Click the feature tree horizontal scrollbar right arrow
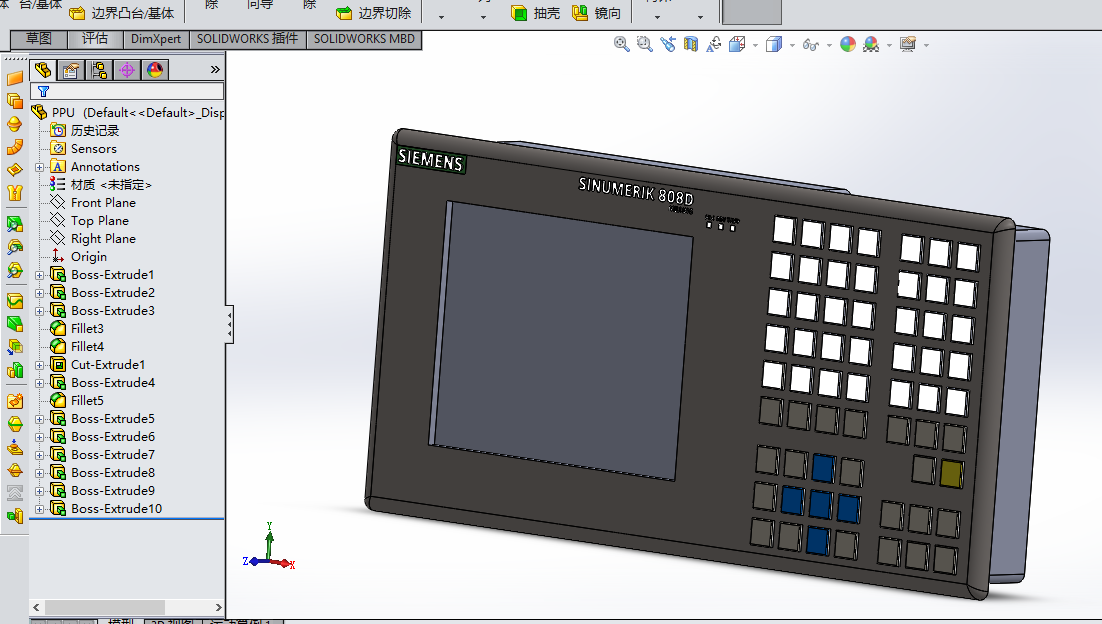 click(x=218, y=607)
